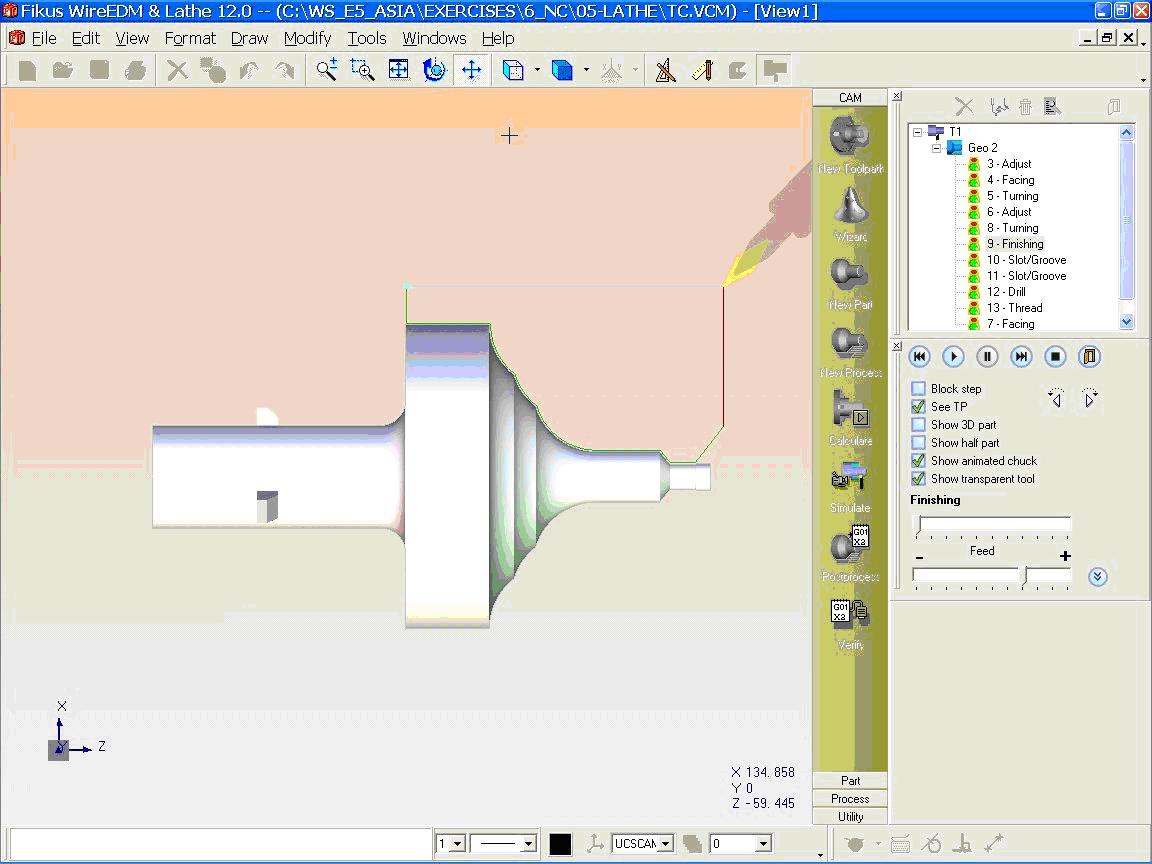Enable the Block step checkbox

[918, 389]
